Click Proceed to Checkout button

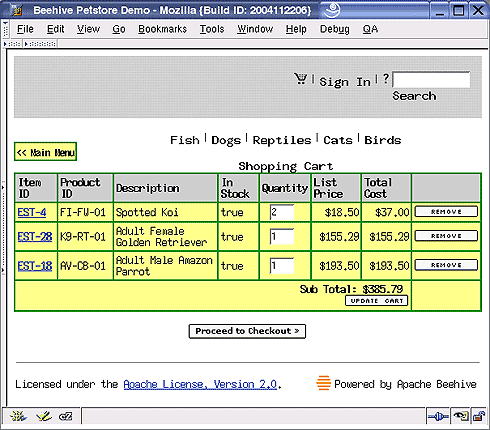(247, 331)
